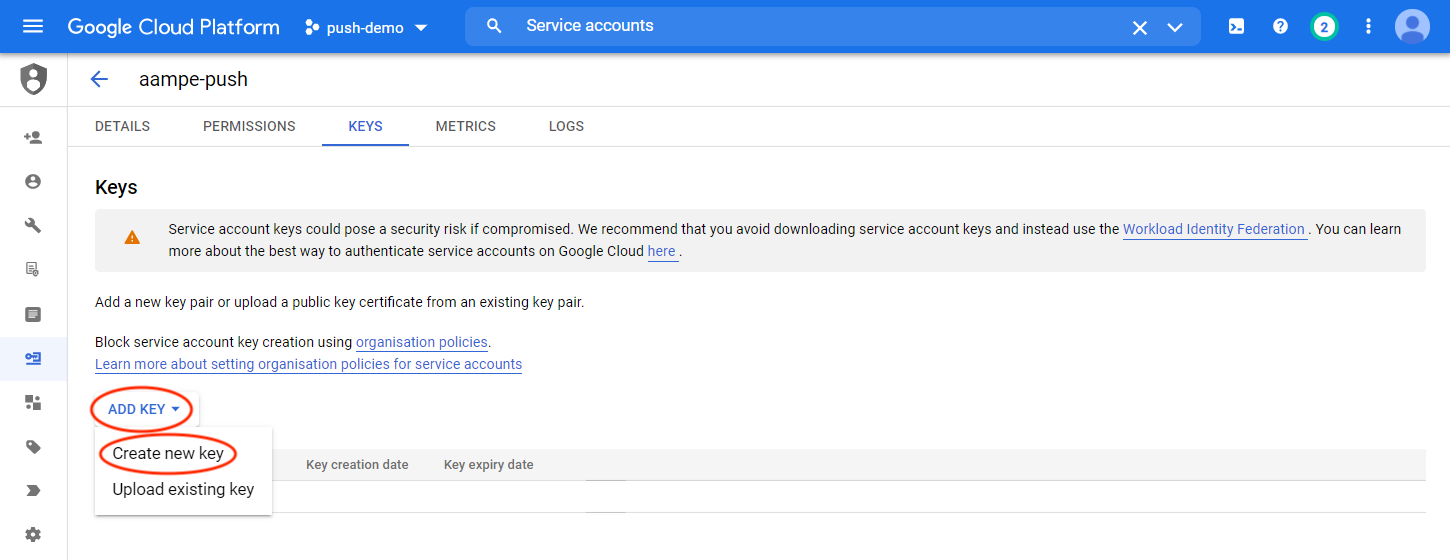Expand the search options chevron
The height and width of the screenshot is (560, 1450).
click(x=1175, y=28)
